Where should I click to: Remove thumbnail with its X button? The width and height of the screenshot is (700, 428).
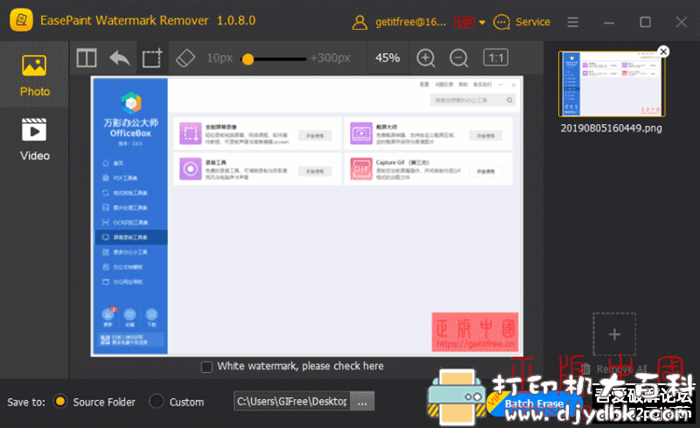click(664, 51)
